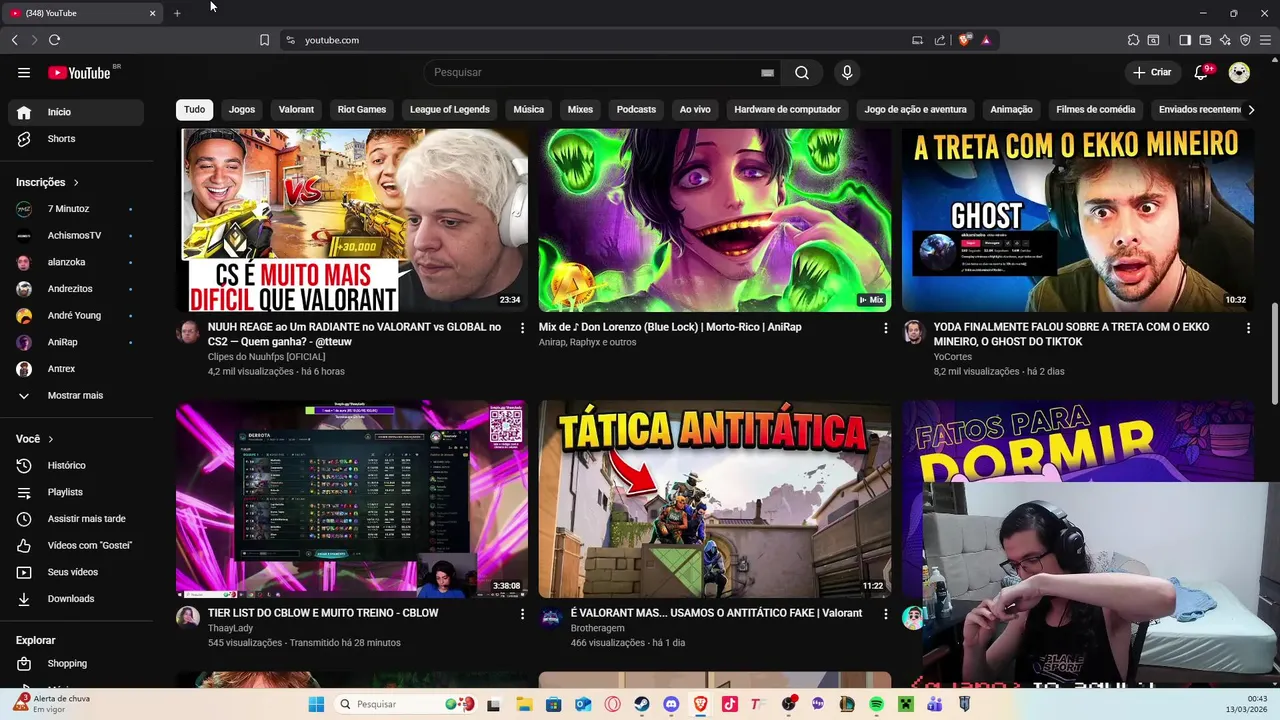Open the YoCortes channel link

(952, 357)
